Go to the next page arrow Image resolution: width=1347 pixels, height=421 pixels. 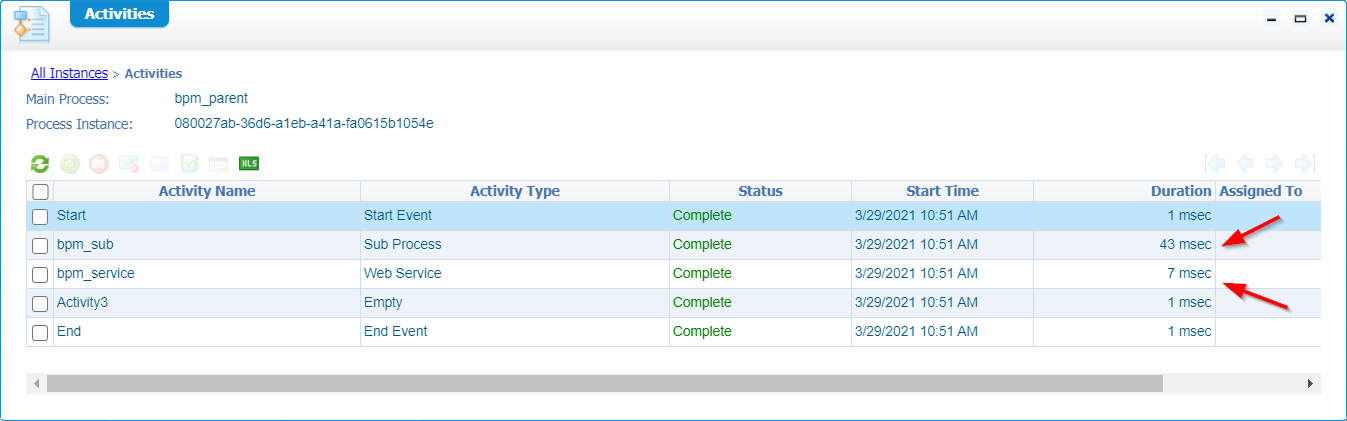point(1275,164)
